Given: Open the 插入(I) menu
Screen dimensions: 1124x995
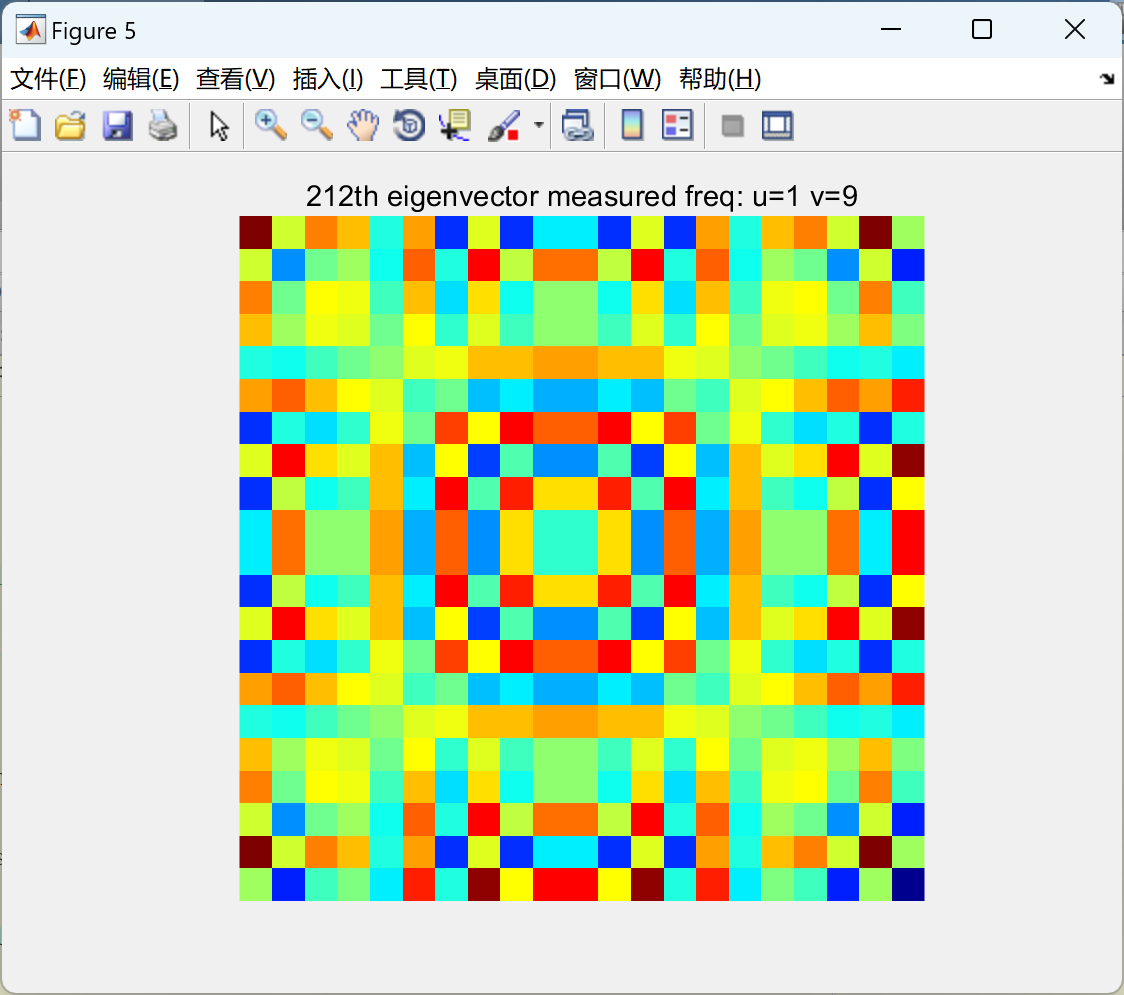Looking at the screenshot, I should click(x=328, y=79).
